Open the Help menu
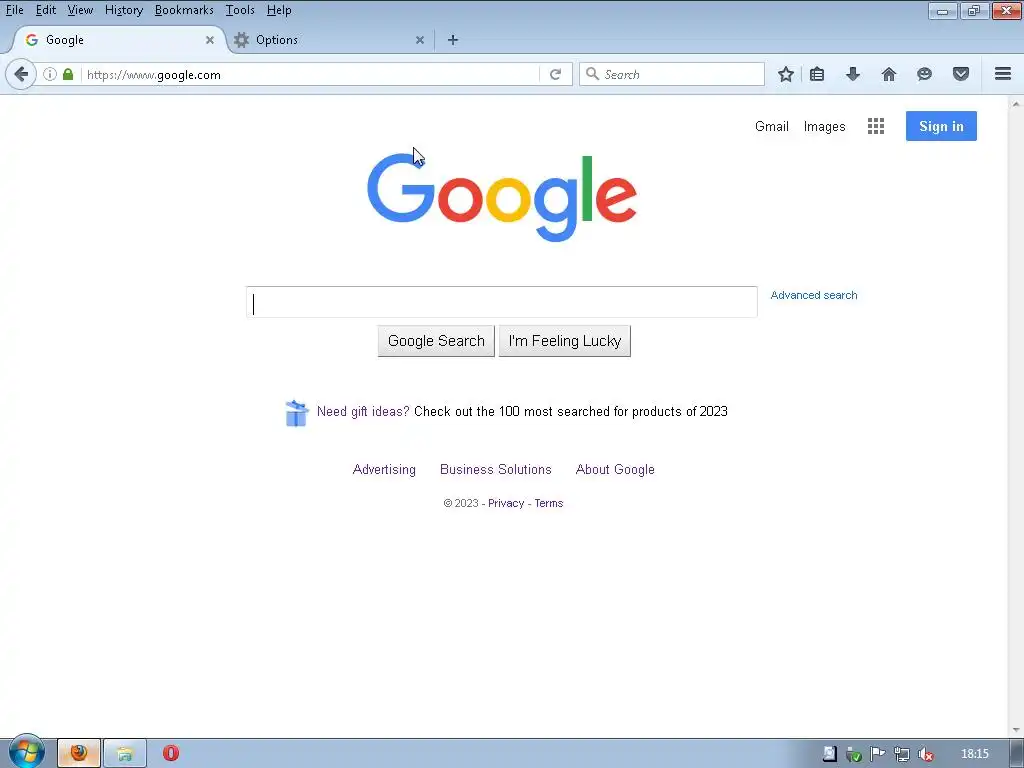 (x=279, y=10)
